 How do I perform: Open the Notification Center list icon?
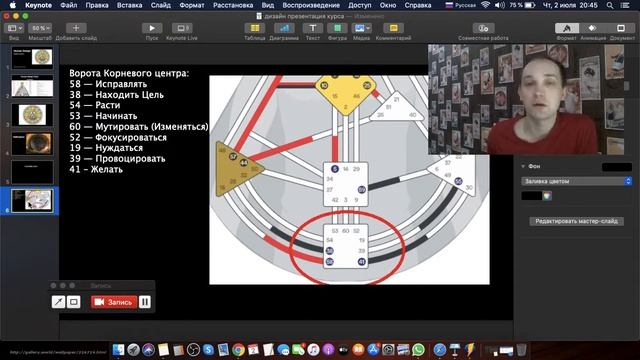(x=625, y=5)
